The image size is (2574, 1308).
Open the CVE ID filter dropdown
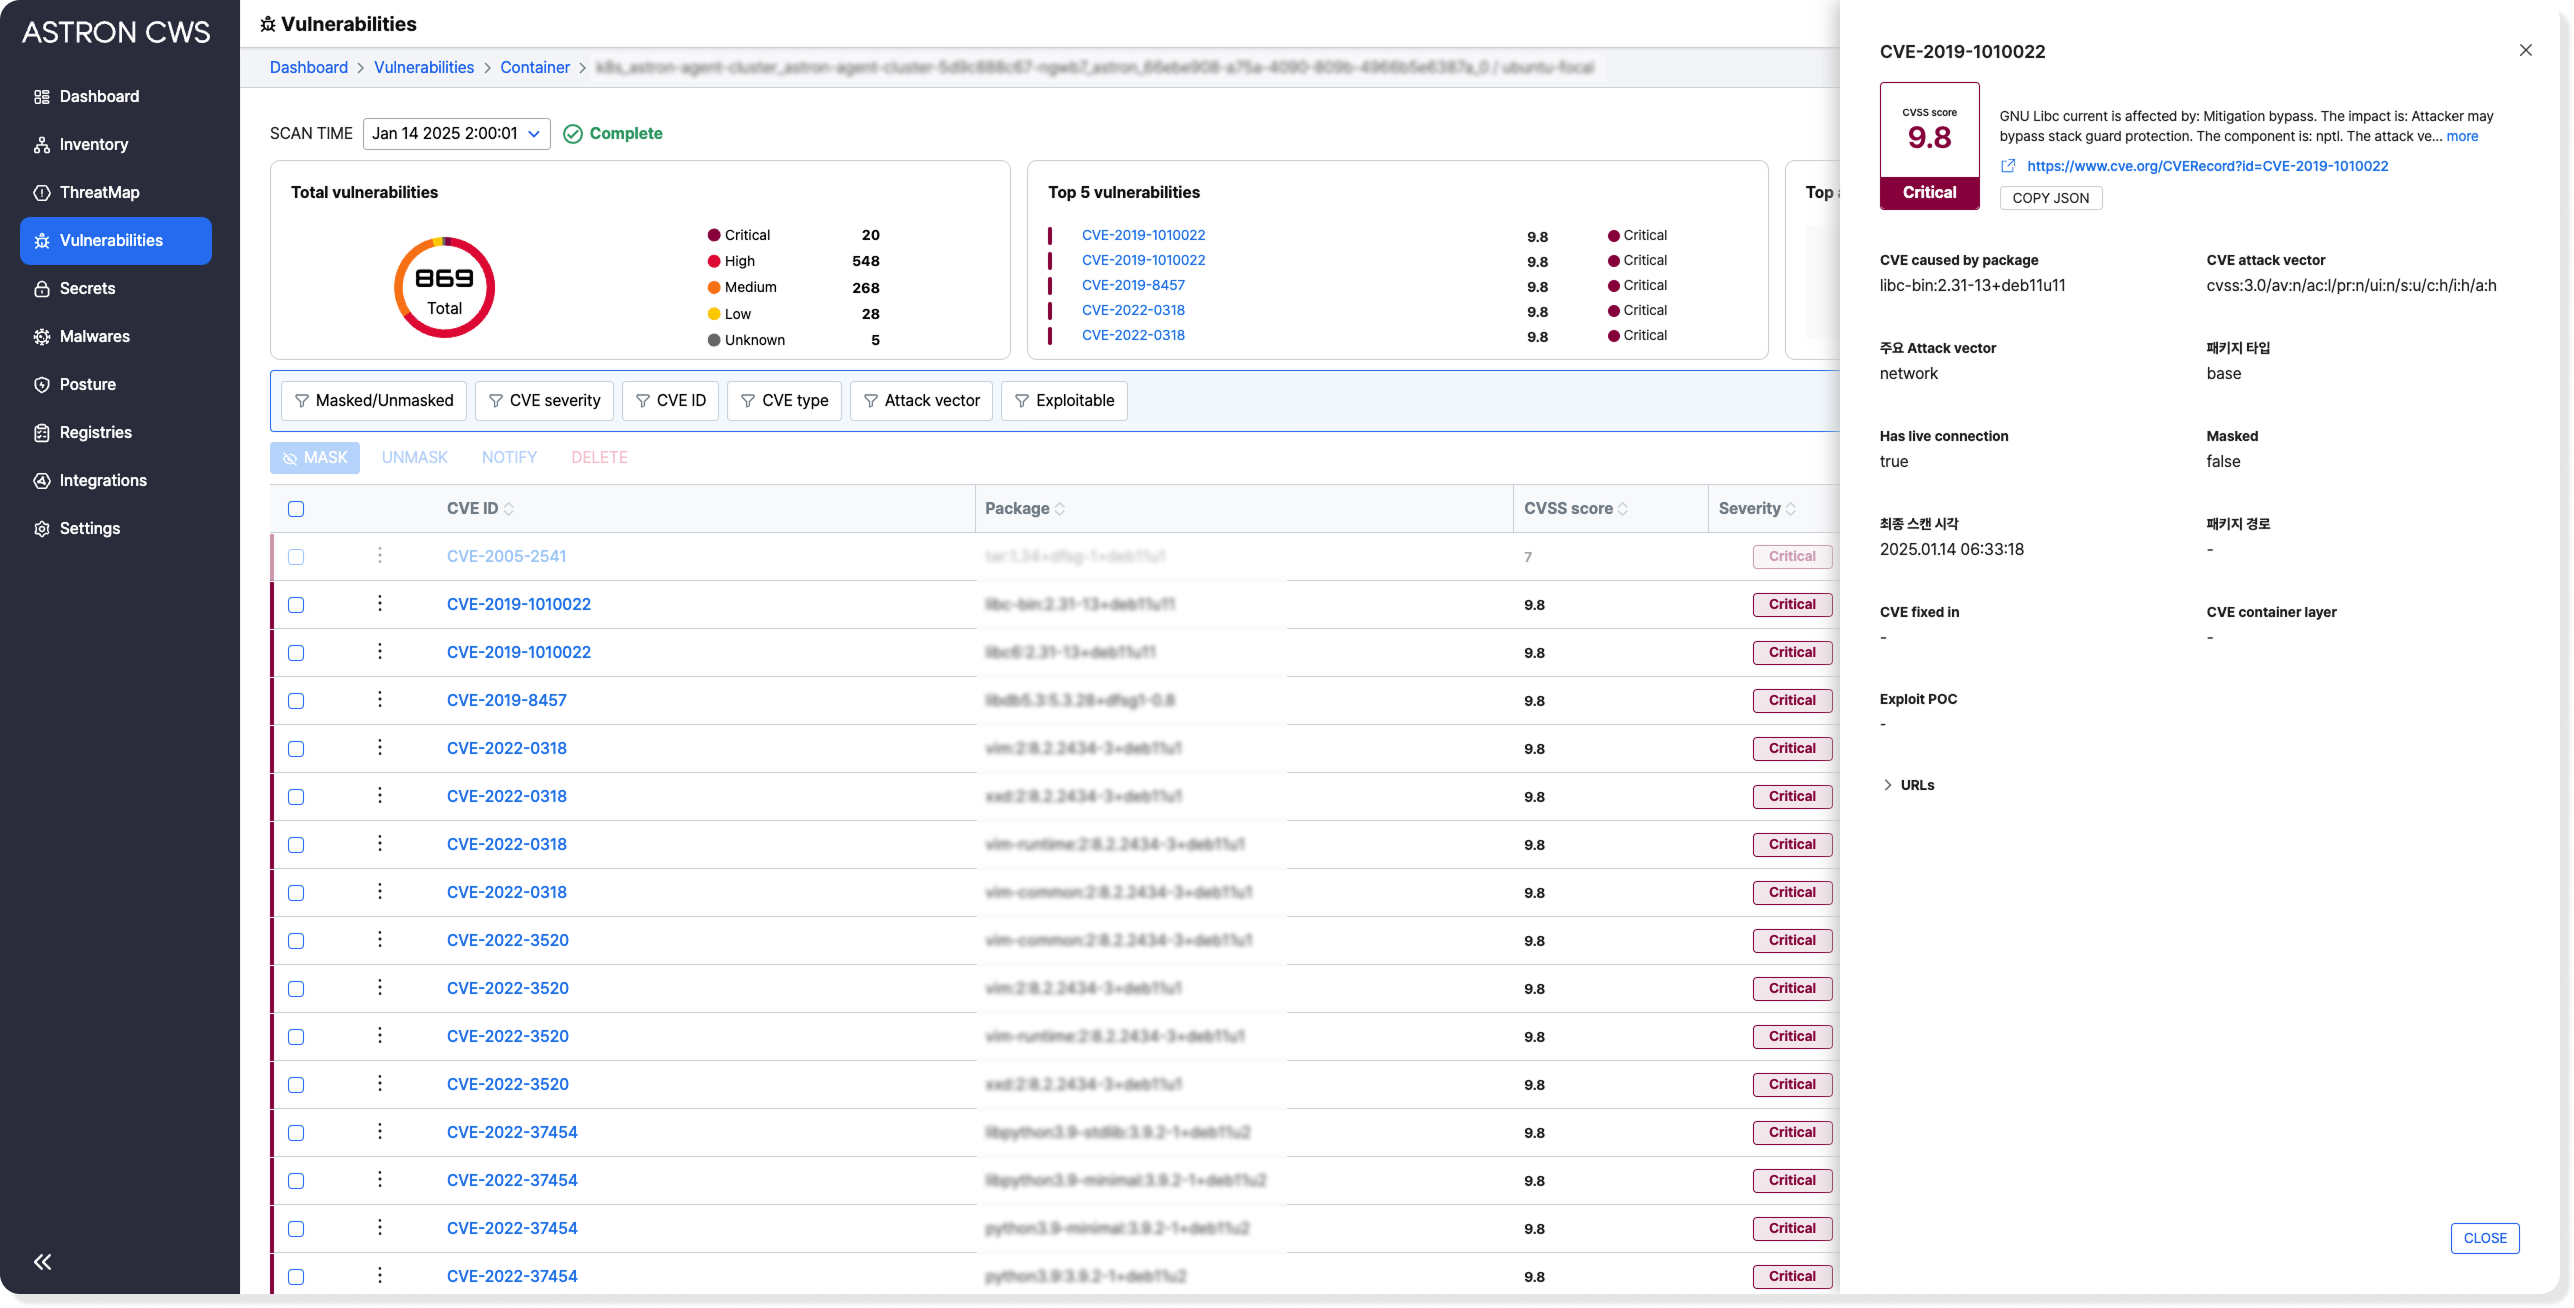[670, 401]
